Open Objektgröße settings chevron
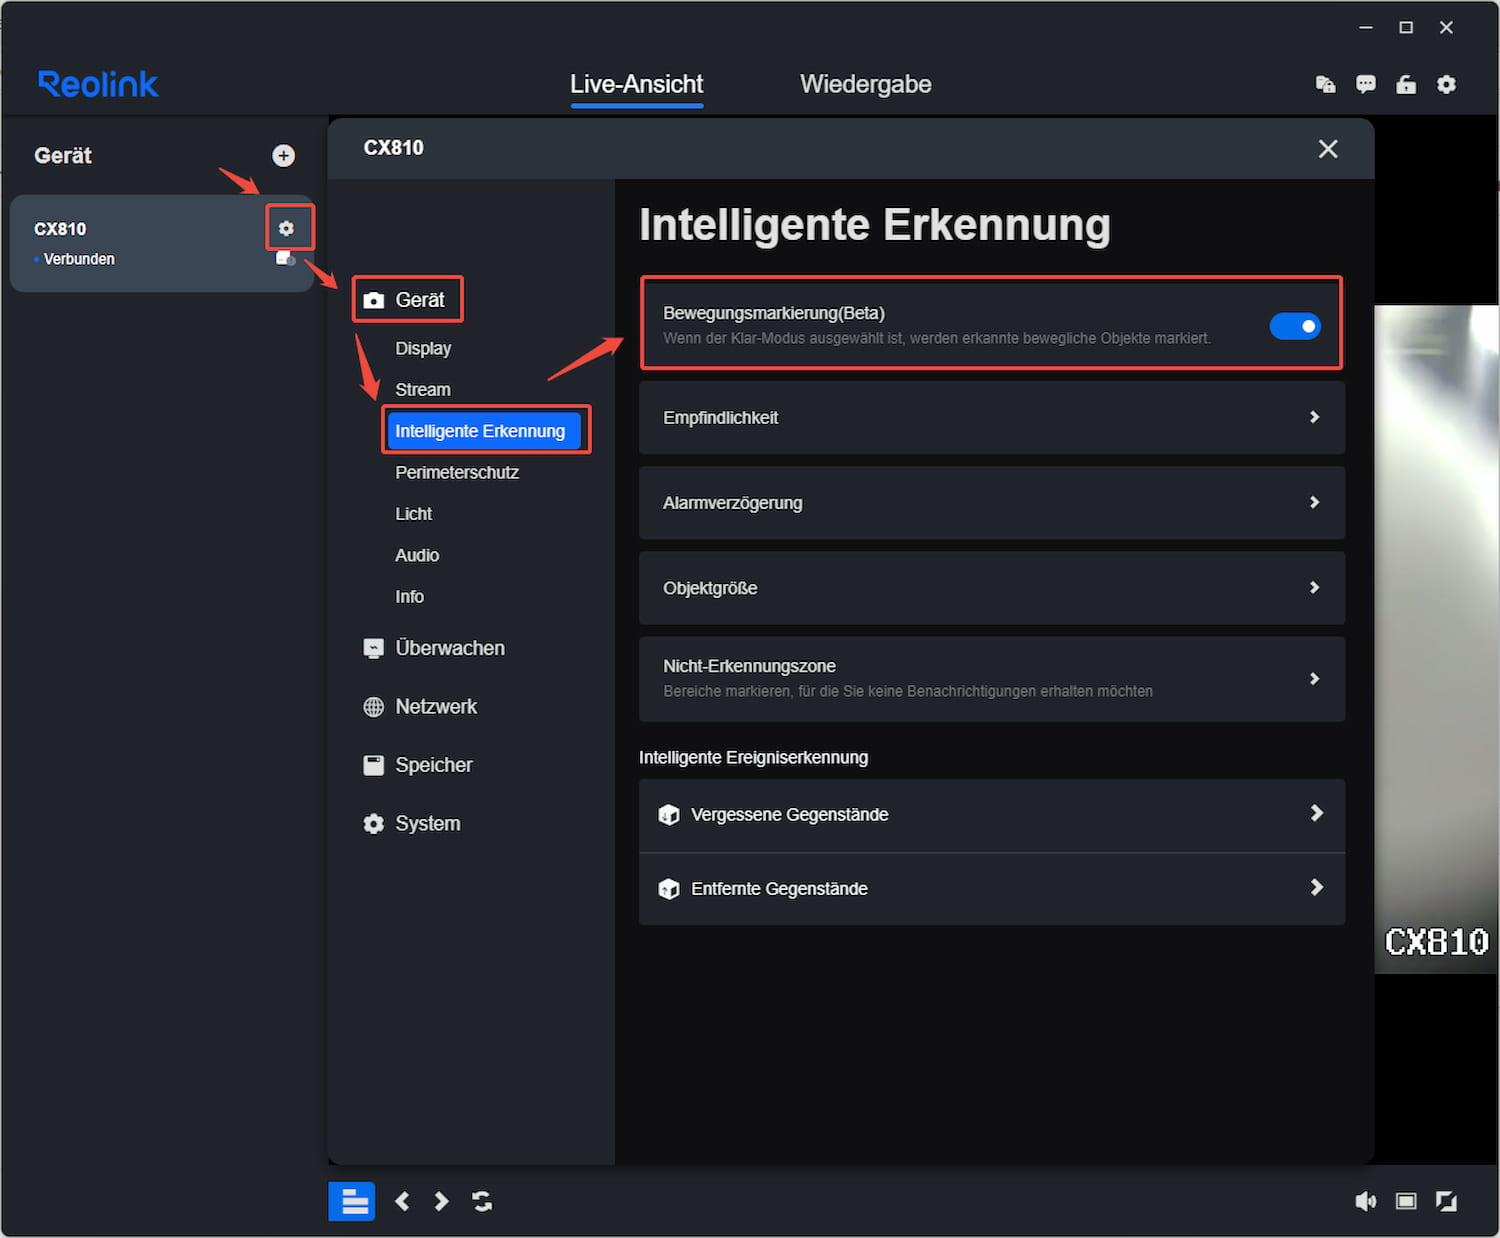Viewport: 1500px width, 1238px height. point(1315,587)
